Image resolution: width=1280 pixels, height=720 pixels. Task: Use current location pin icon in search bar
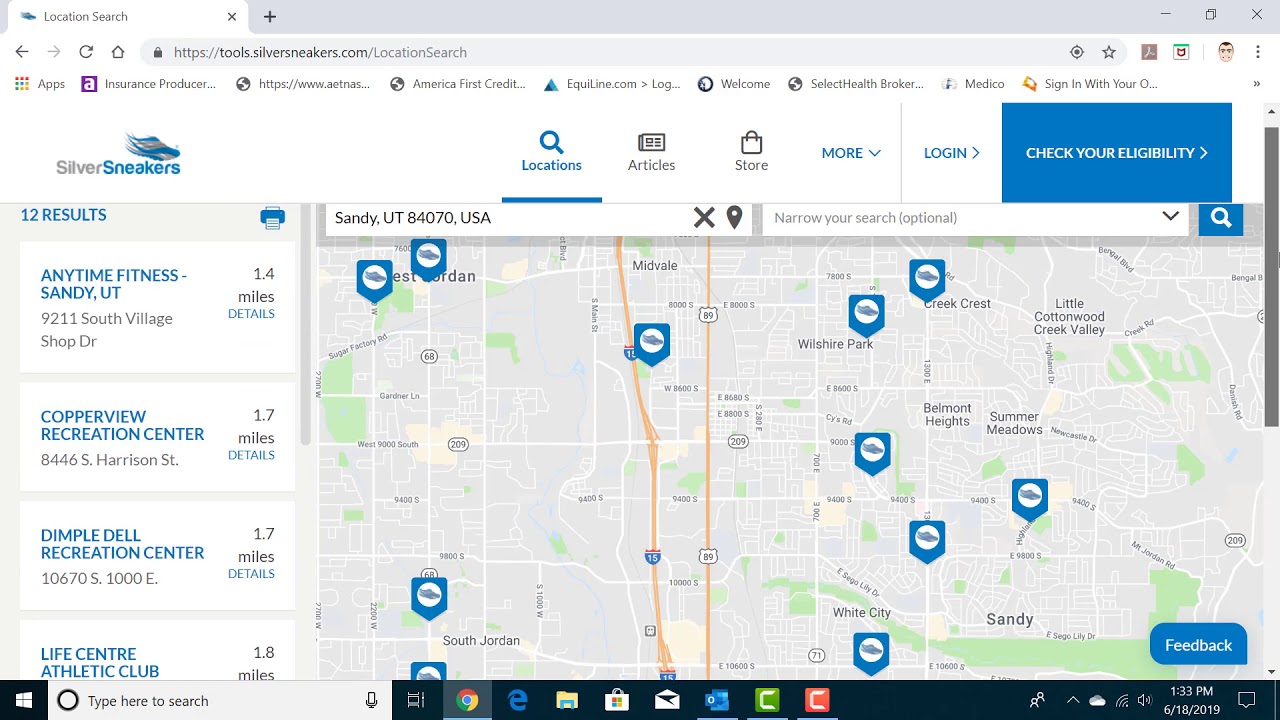(x=734, y=217)
